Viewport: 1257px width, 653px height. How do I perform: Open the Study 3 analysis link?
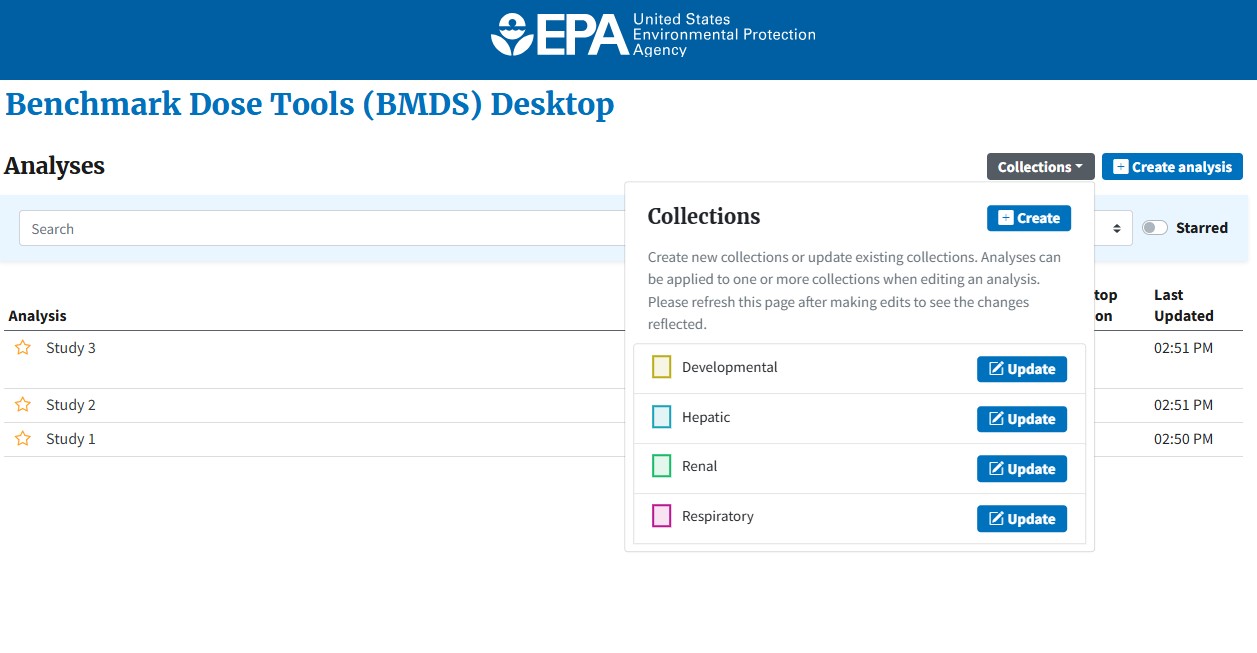tap(71, 348)
